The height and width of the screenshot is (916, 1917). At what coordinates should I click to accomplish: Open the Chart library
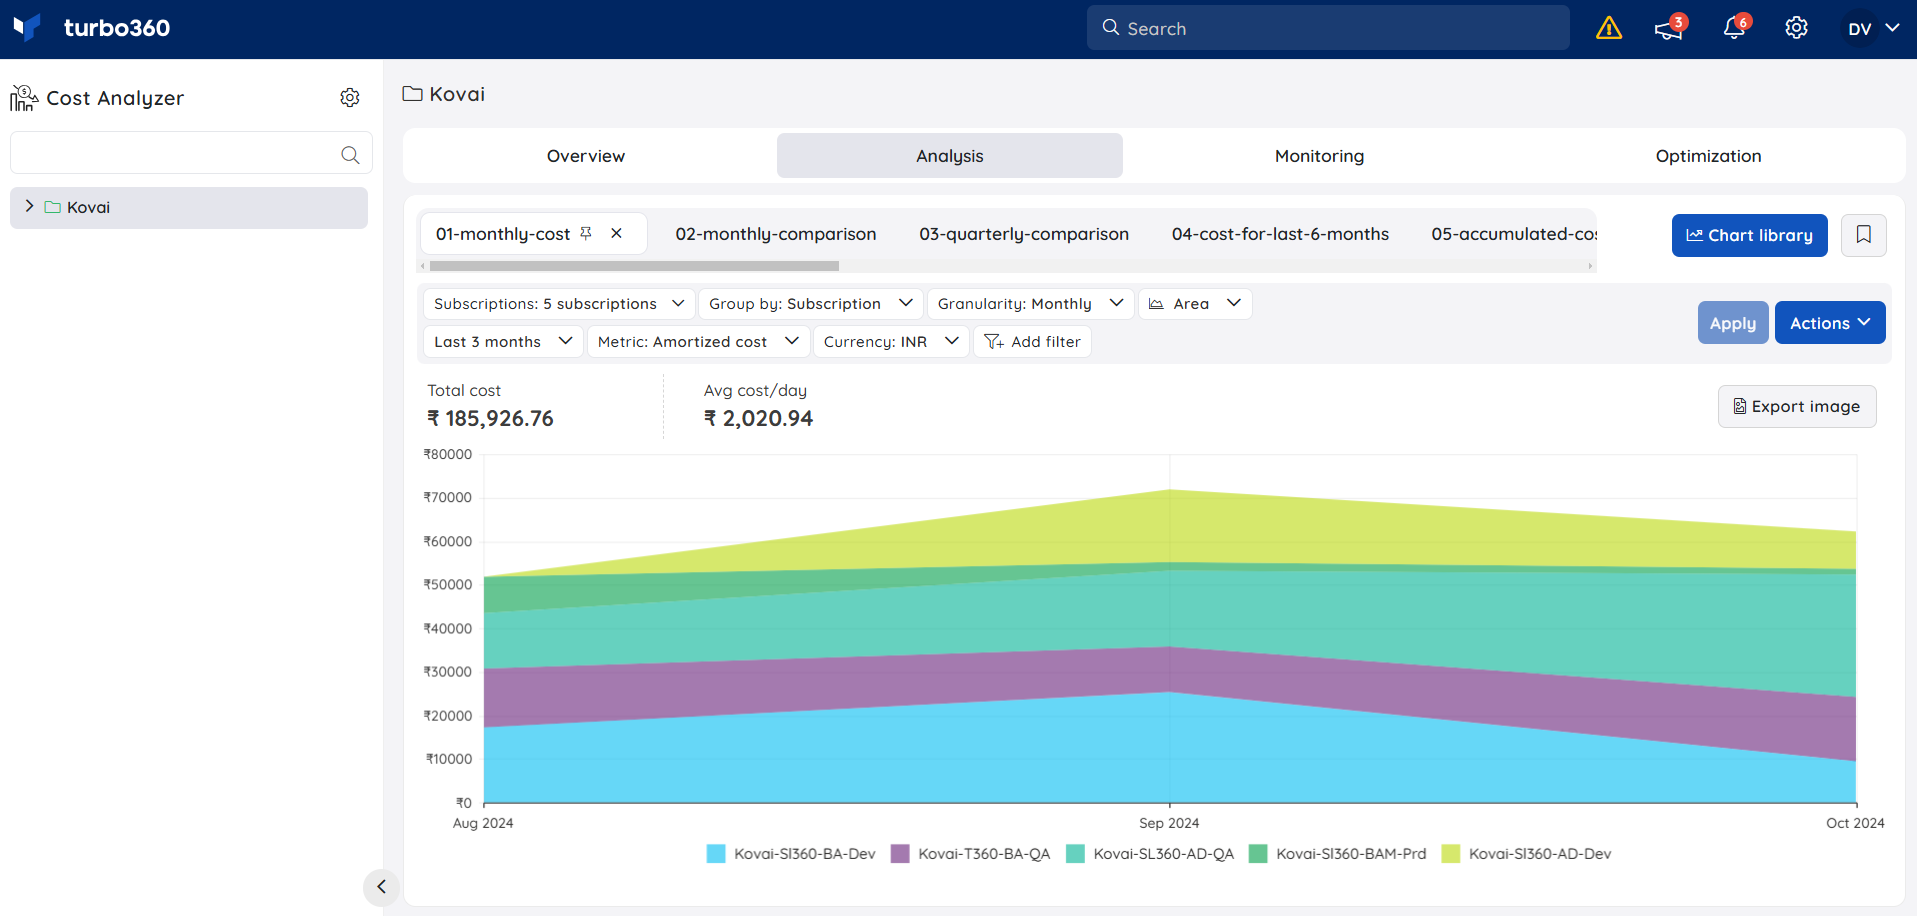[x=1750, y=235]
